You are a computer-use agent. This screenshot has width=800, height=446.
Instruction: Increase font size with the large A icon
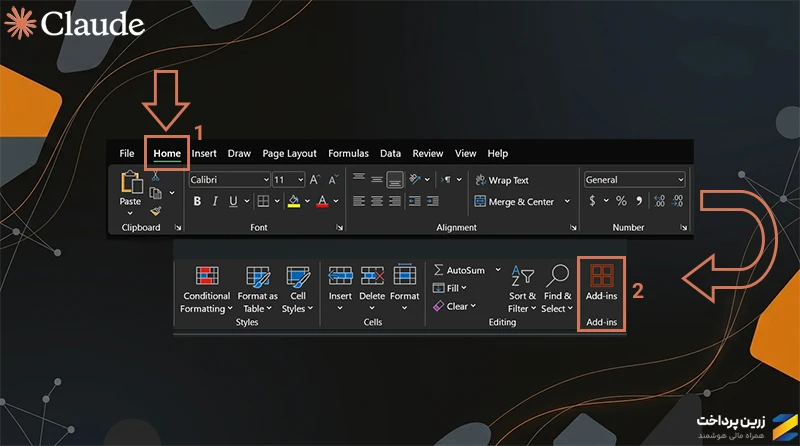(315, 180)
